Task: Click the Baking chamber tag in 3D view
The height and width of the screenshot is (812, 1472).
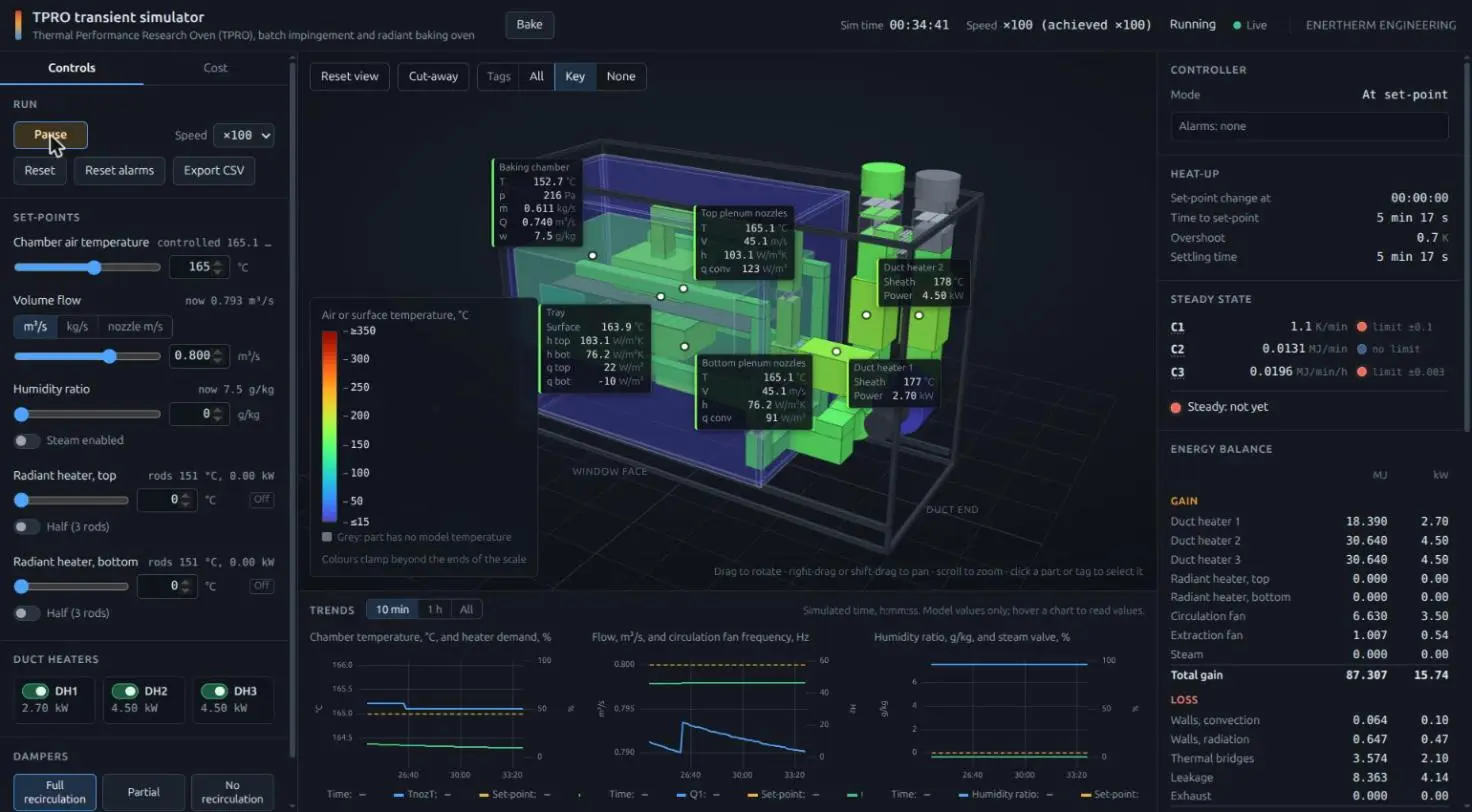Action: coord(537,202)
